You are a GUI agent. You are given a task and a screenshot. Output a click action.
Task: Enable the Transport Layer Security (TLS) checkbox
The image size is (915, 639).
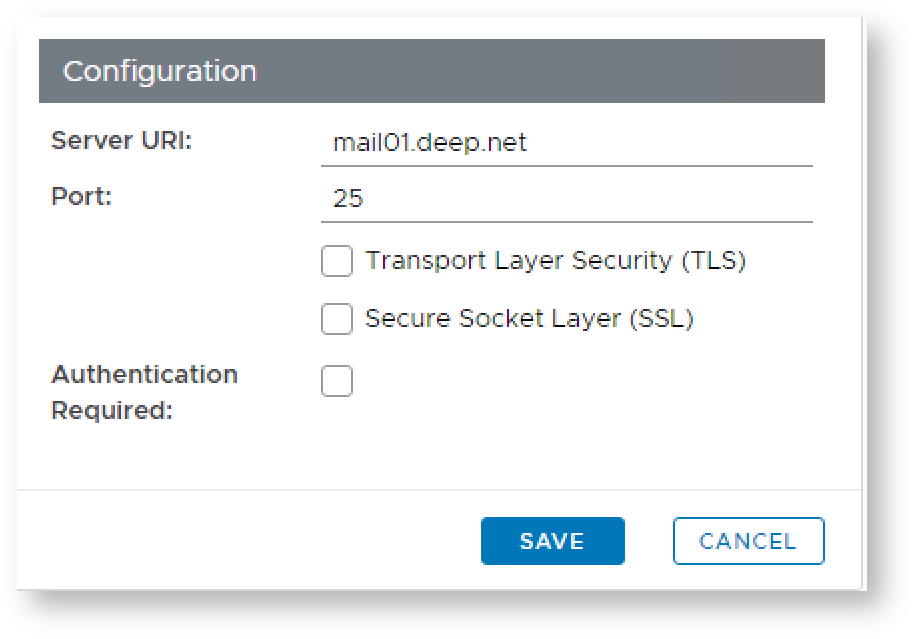click(x=337, y=262)
